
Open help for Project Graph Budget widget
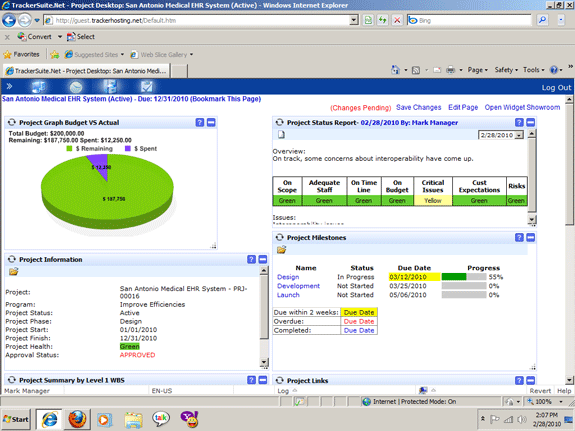(x=199, y=122)
